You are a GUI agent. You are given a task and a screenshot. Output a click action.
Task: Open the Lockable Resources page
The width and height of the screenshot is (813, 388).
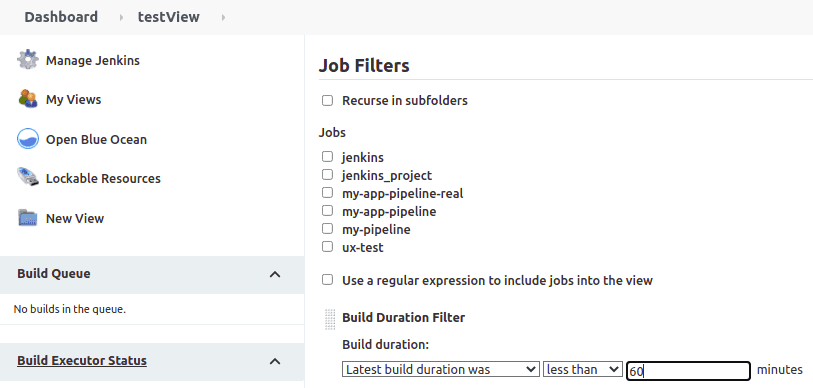103,178
